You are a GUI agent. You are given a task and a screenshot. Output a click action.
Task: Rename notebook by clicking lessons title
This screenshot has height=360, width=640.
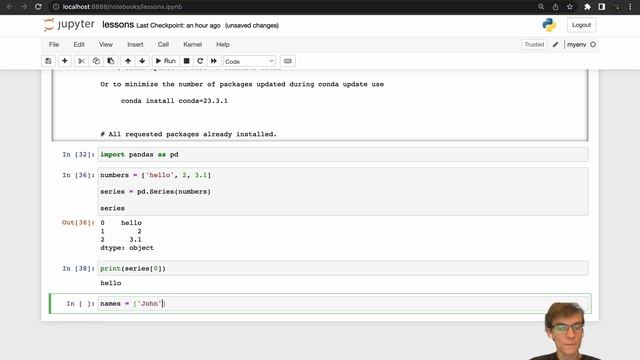pos(118,25)
